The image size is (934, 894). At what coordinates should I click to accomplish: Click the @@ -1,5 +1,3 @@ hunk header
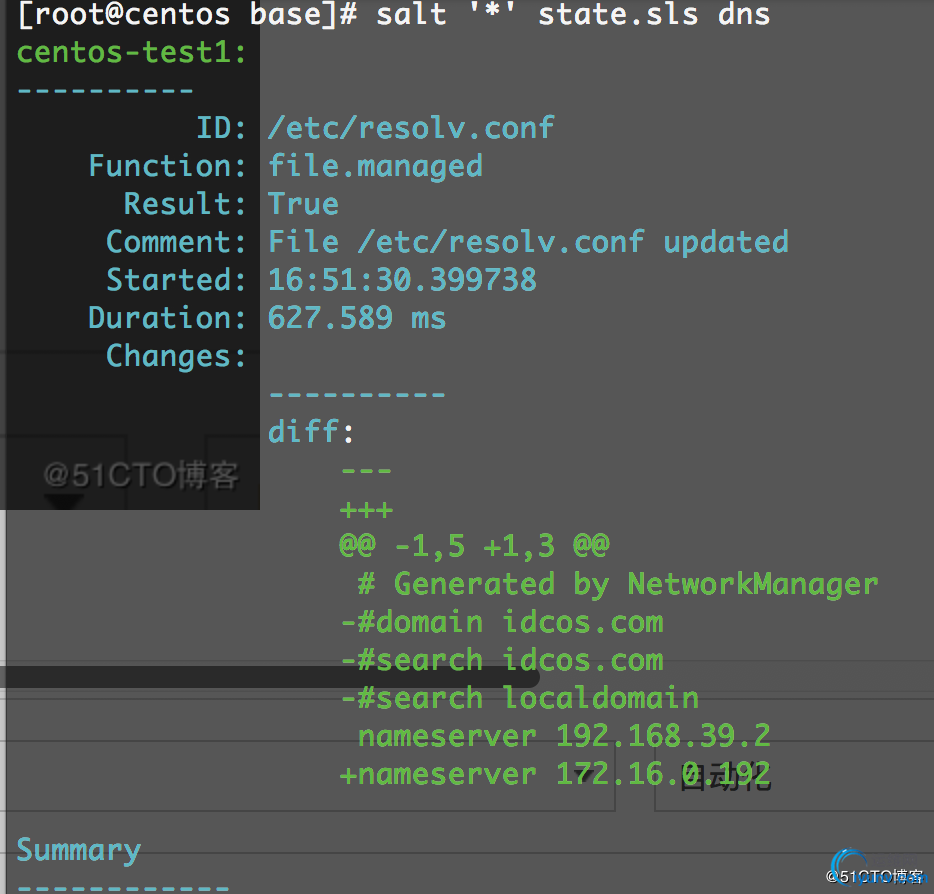pos(474,546)
